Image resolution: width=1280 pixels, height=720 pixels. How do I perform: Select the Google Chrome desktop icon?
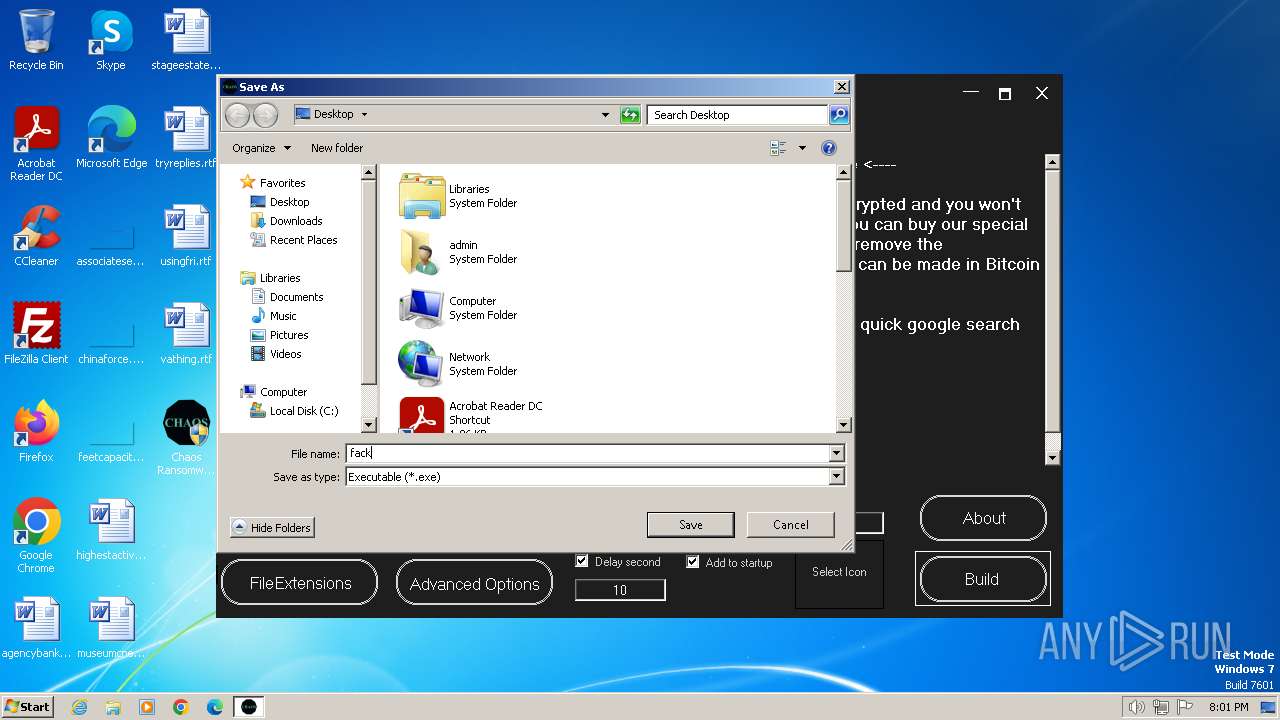pyautogui.click(x=36, y=536)
